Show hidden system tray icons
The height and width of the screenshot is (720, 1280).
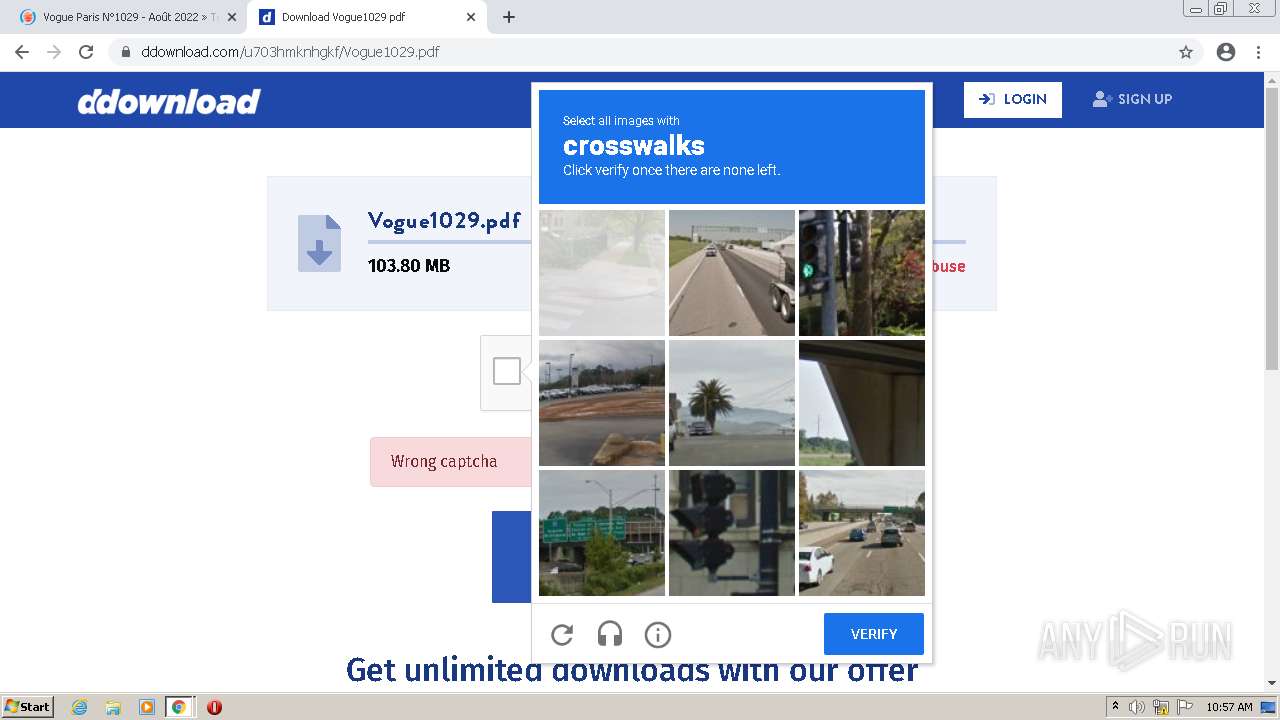click(1115, 707)
